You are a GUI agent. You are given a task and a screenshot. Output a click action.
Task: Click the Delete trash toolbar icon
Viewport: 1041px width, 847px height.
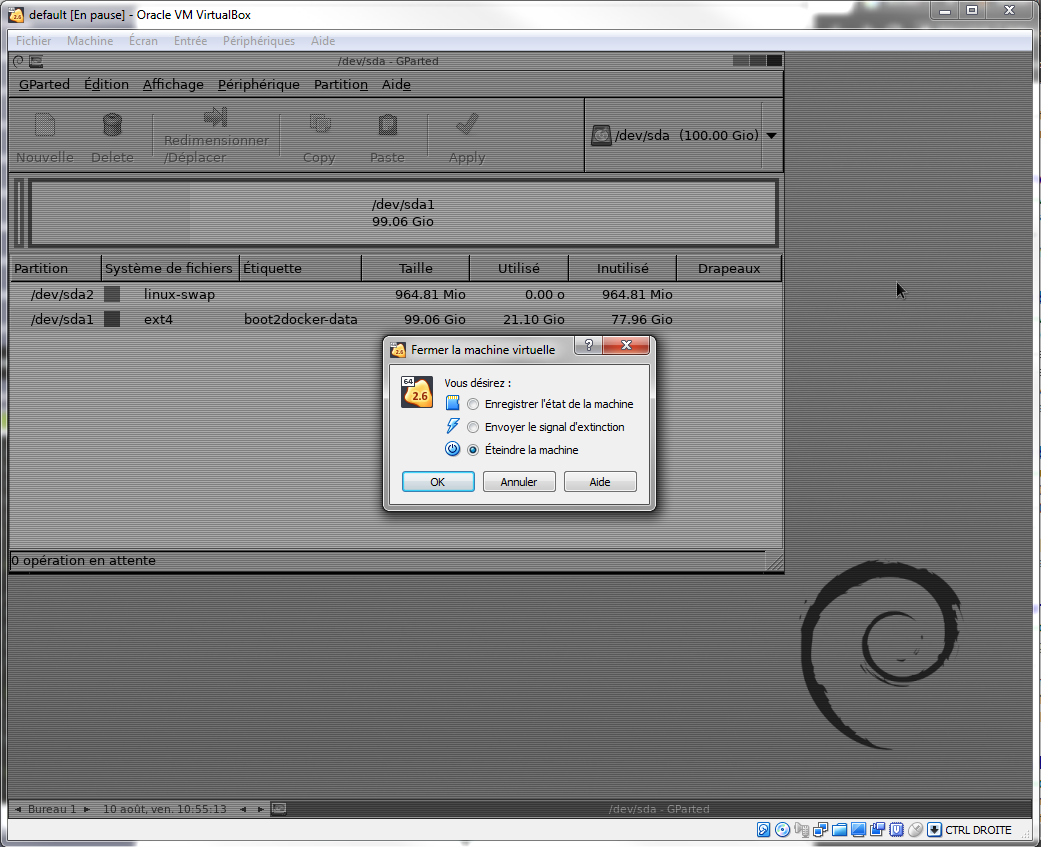[112, 124]
